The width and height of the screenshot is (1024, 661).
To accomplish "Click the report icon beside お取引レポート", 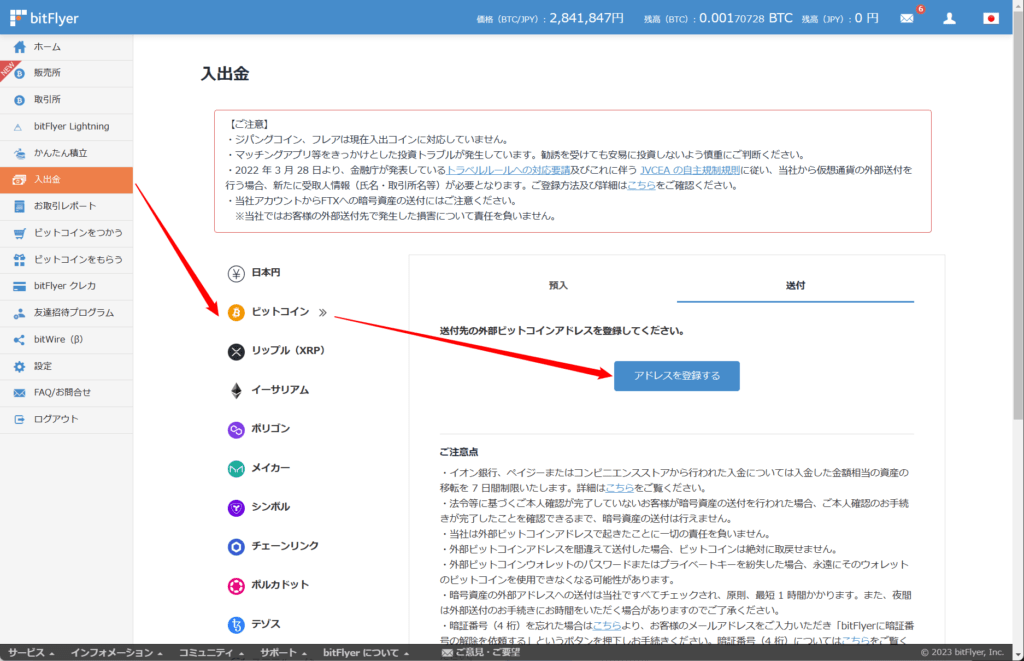I will tap(20, 206).
